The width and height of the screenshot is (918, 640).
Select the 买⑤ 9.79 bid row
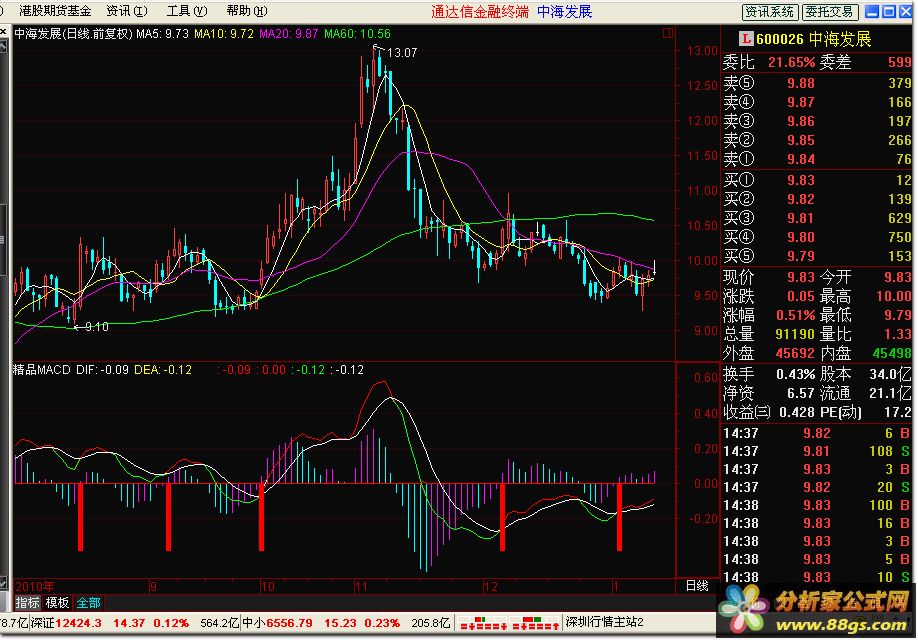(817, 256)
